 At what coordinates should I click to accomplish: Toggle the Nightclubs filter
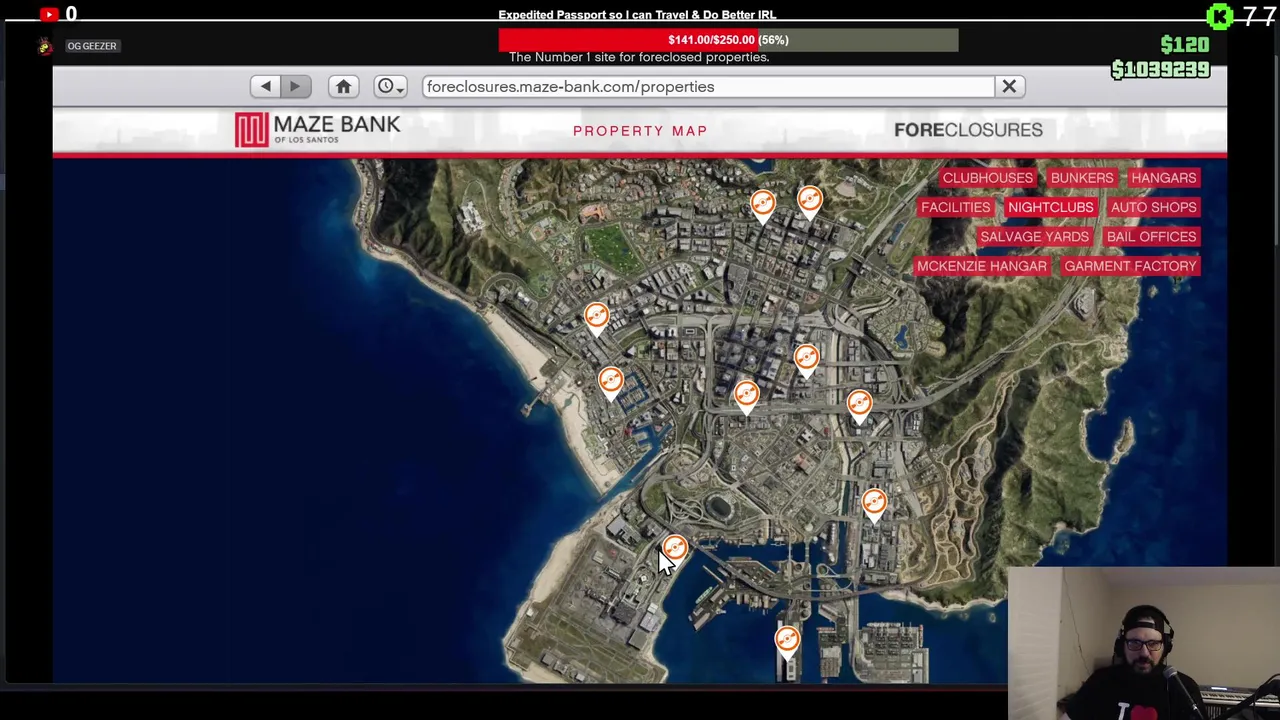(1050, 207)
